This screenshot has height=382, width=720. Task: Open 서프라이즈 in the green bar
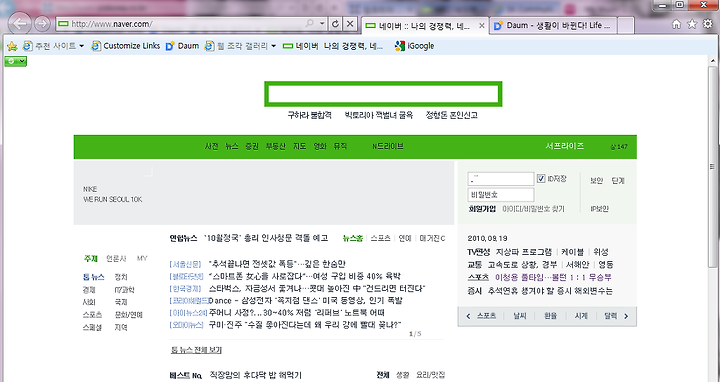565,146
